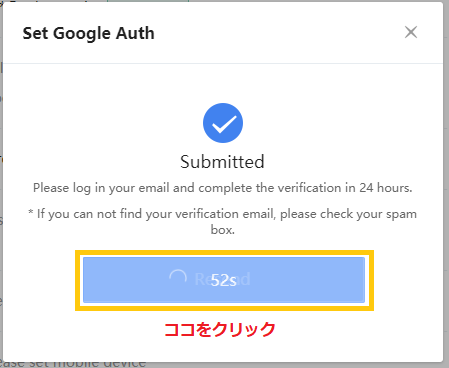Click the faded 'Resend' label text
This screenshot has width=449, height=368.
coord(222,279)
